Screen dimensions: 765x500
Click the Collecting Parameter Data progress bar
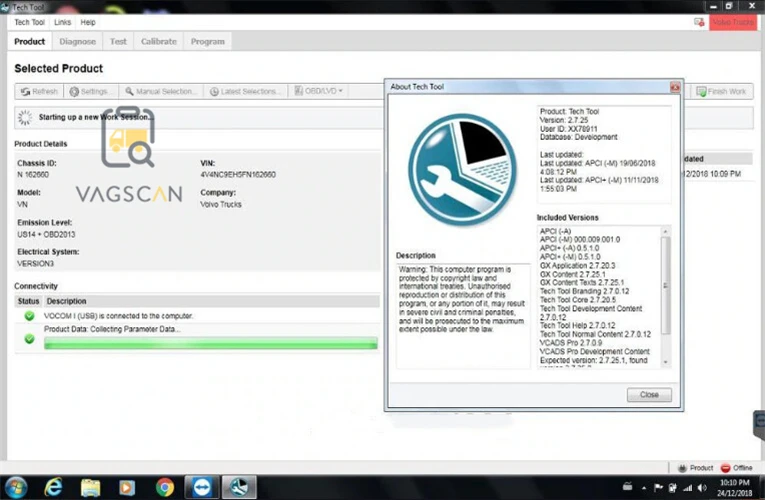(211, 343)
